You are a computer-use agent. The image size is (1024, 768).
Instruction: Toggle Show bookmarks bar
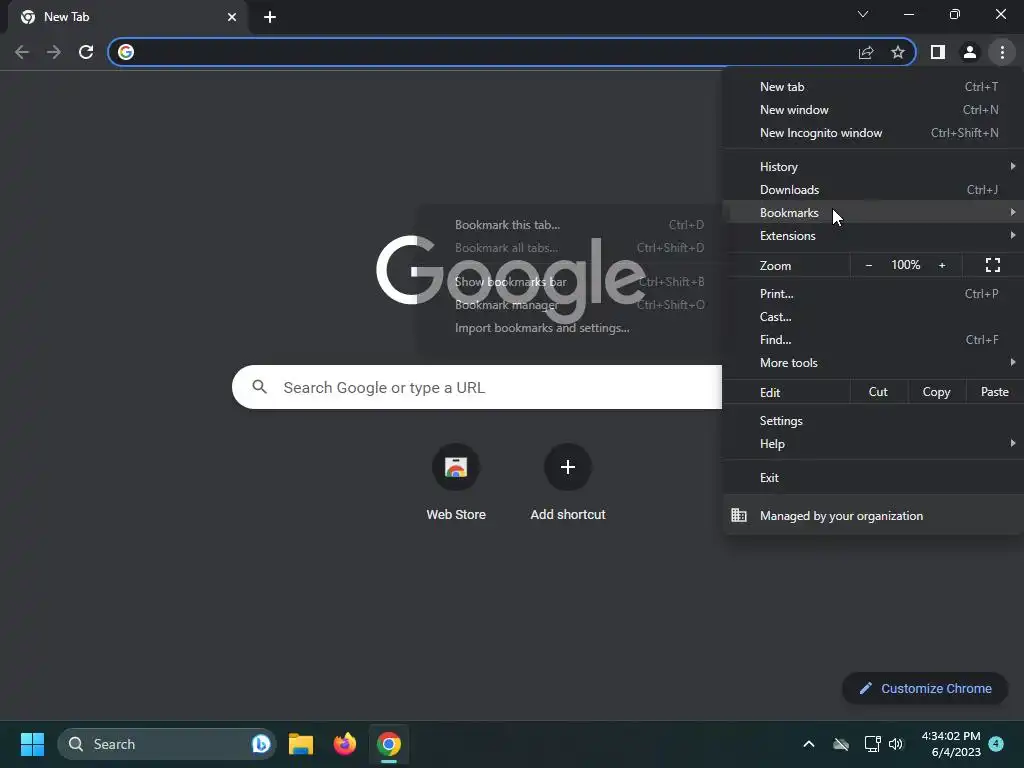tap(569, 281)
